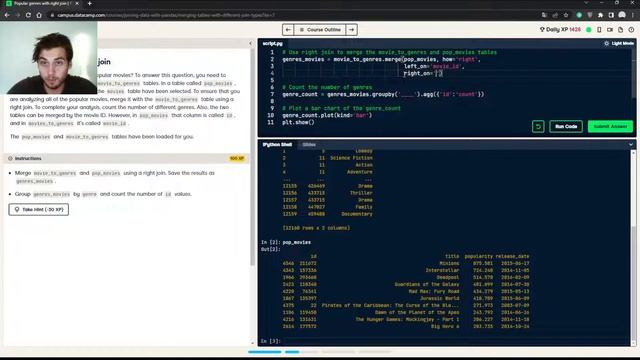Click the translate page icon
The height and width of the screenshot is (360, 640).
point(544,15)
